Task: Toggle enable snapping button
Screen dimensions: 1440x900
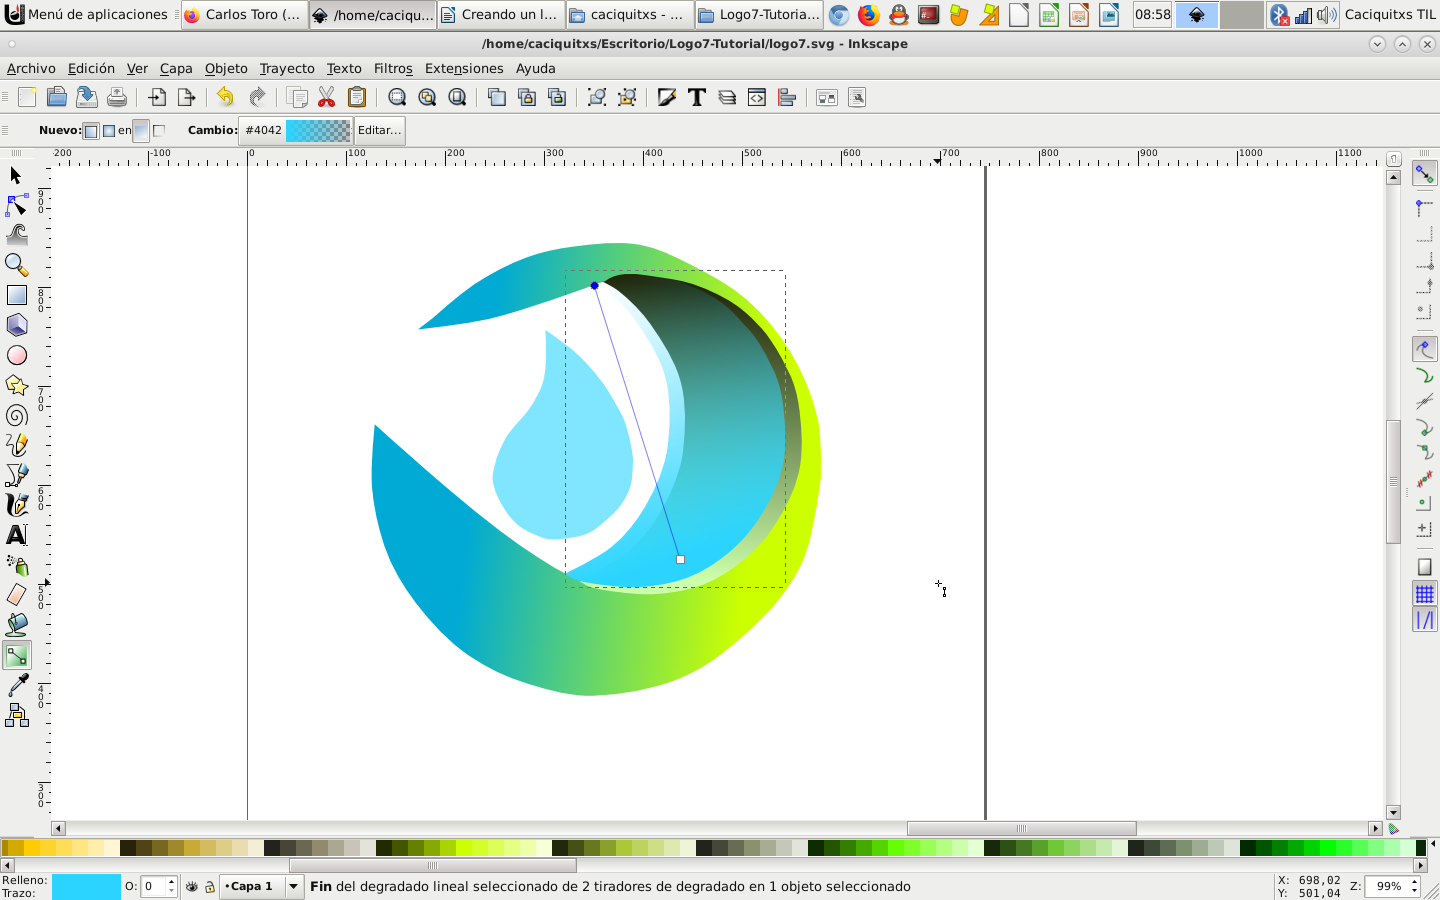Action: click(1424, 174)
